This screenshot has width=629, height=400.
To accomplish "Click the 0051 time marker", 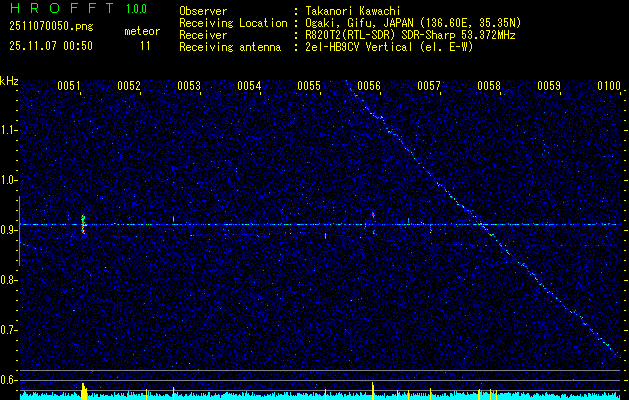I will pyautogui.click(x=69, y=87).
